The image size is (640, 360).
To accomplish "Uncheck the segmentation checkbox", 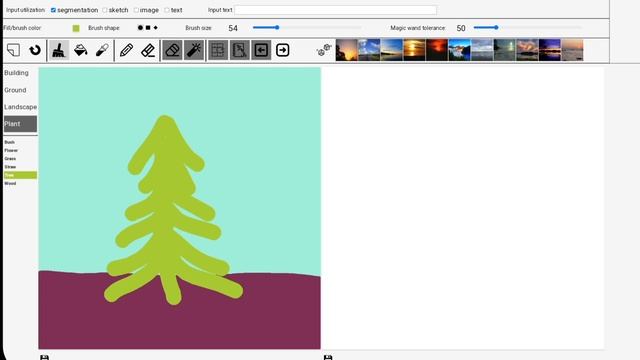I will (53, 10).
